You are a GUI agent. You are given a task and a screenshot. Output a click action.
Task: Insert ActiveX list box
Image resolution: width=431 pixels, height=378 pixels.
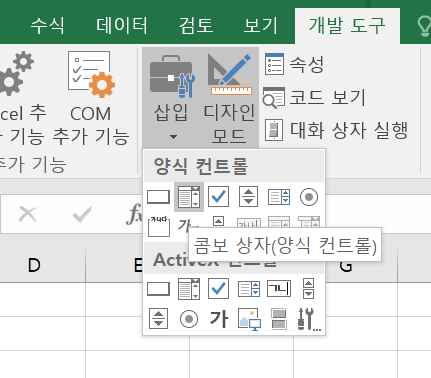[x=249, y=289]
